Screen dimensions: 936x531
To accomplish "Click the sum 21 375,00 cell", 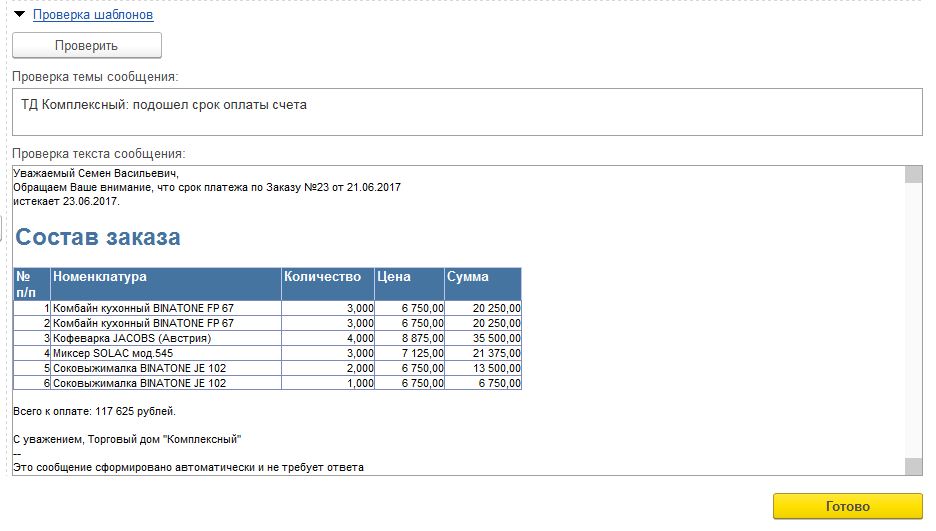I will (483, 353).
